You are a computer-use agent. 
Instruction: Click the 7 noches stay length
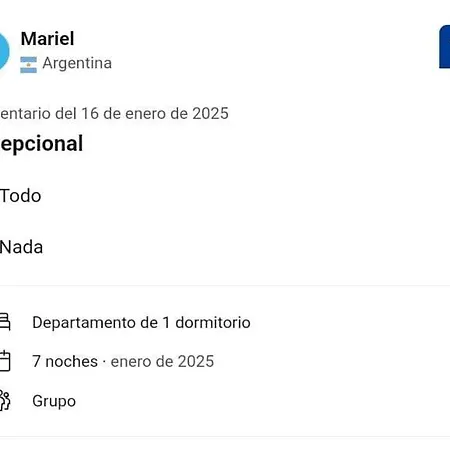coord(65,362)
